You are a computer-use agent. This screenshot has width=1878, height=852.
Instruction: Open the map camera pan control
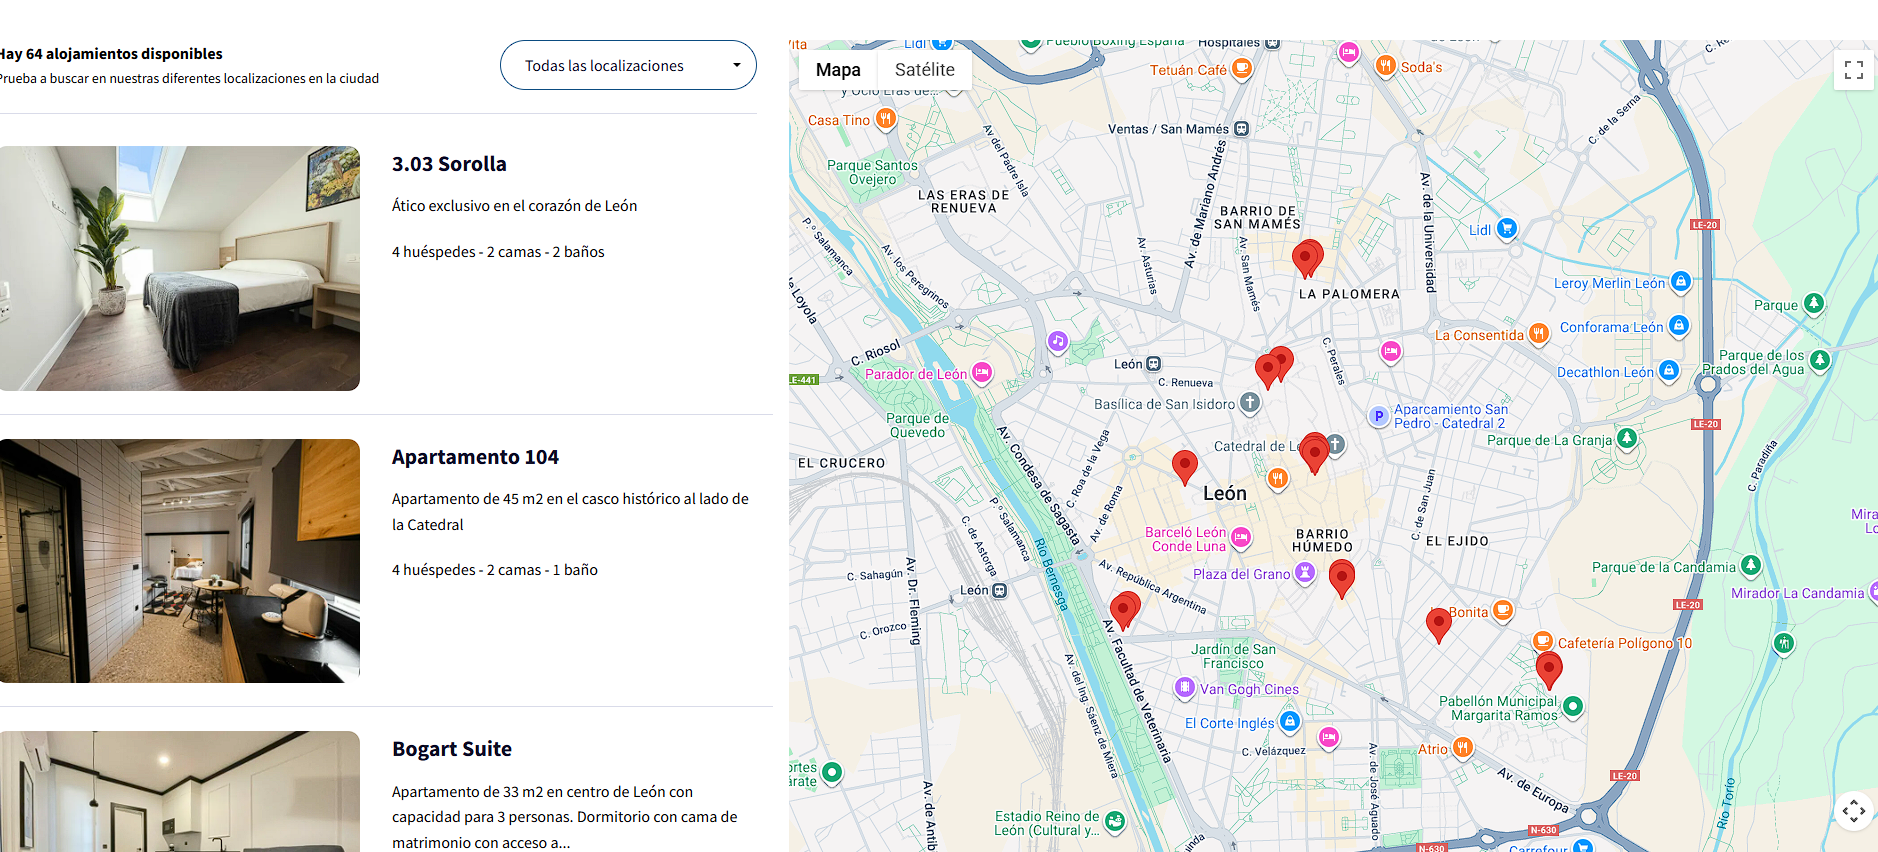click(x=1853, y=810)
